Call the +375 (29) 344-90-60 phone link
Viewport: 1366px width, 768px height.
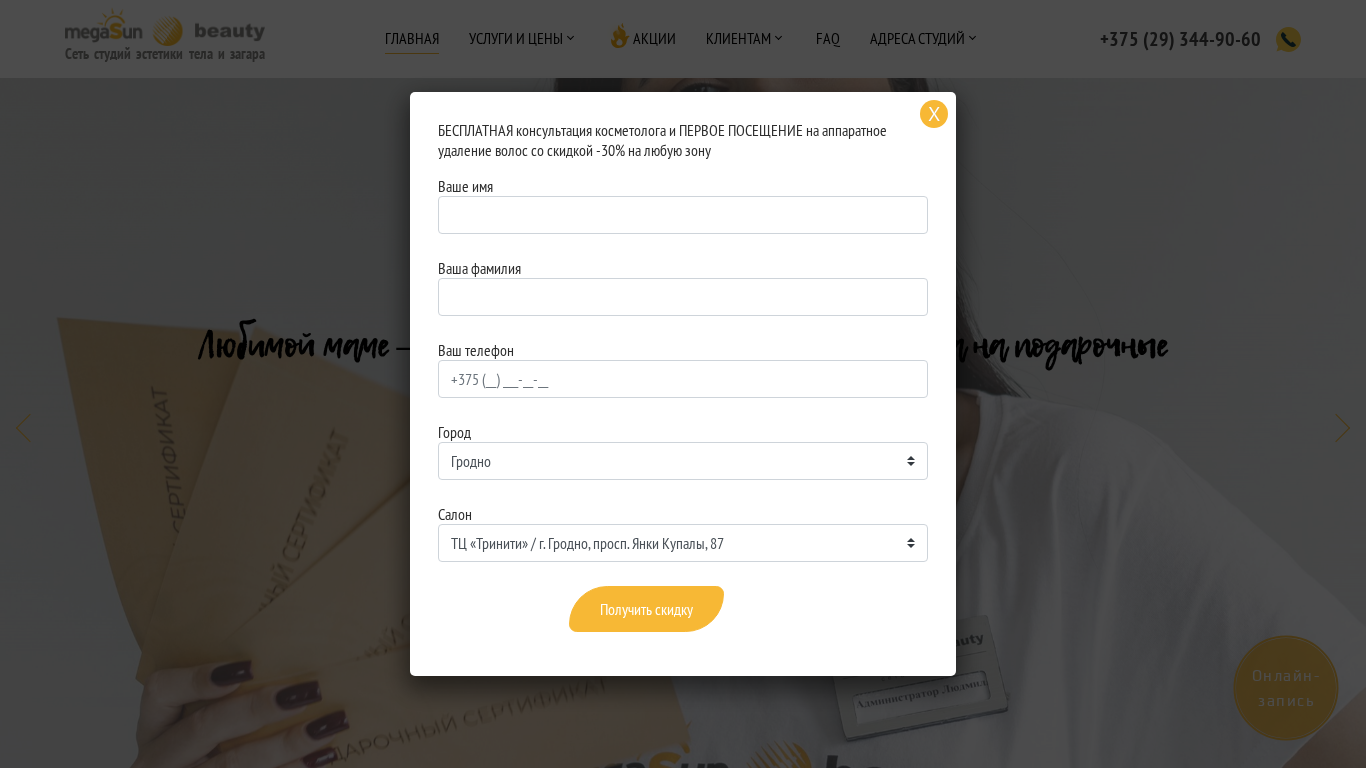pyautogui.click(x=1180, y=39)
